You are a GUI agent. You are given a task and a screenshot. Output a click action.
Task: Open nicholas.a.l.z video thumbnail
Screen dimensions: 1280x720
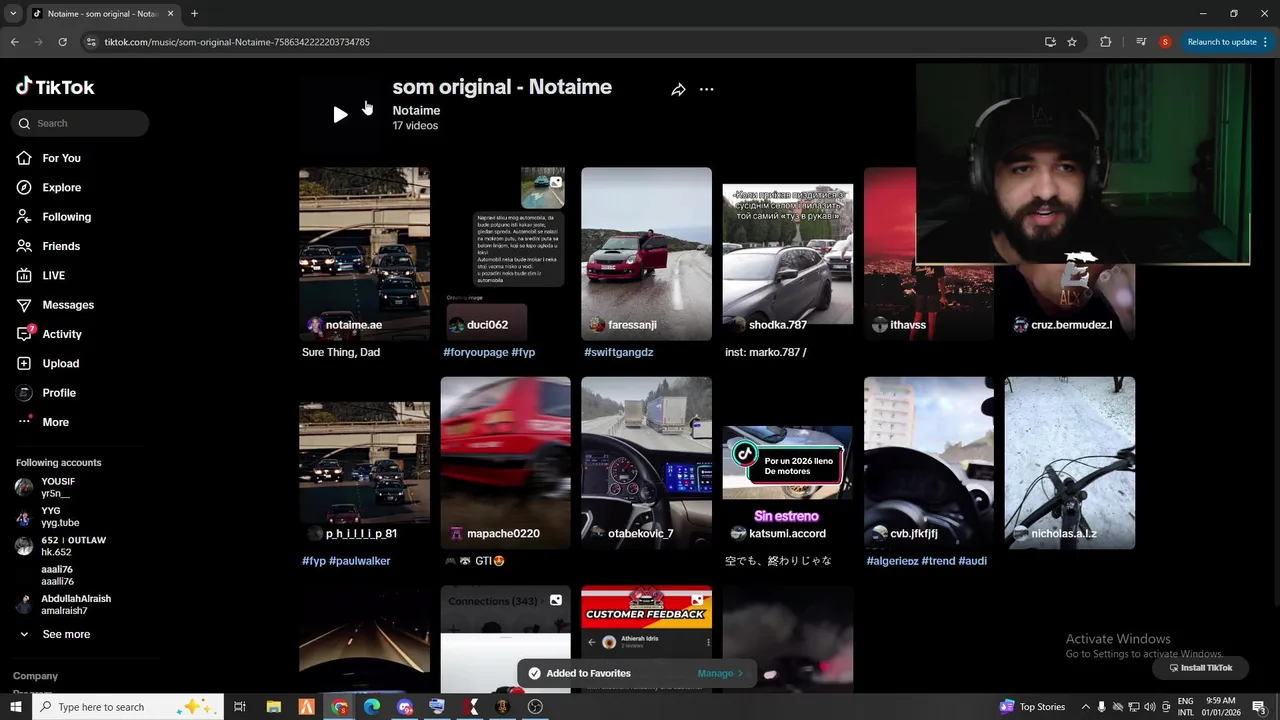(1070, 462)
